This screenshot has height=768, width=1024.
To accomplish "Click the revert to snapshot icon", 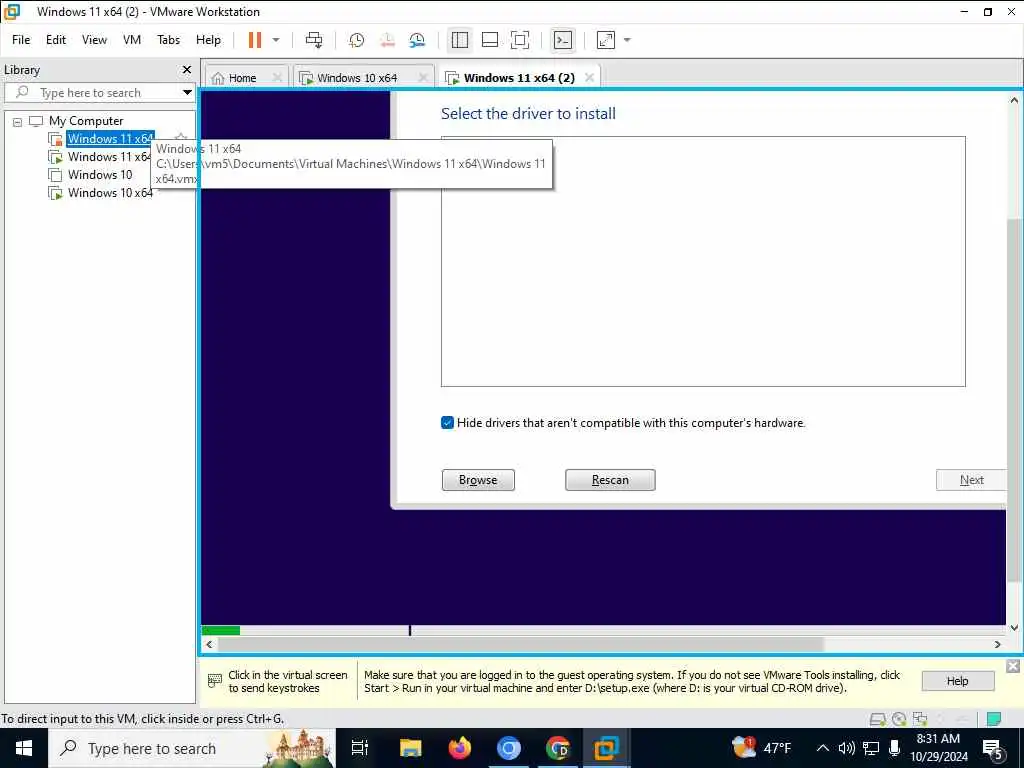I will (387, 40).
